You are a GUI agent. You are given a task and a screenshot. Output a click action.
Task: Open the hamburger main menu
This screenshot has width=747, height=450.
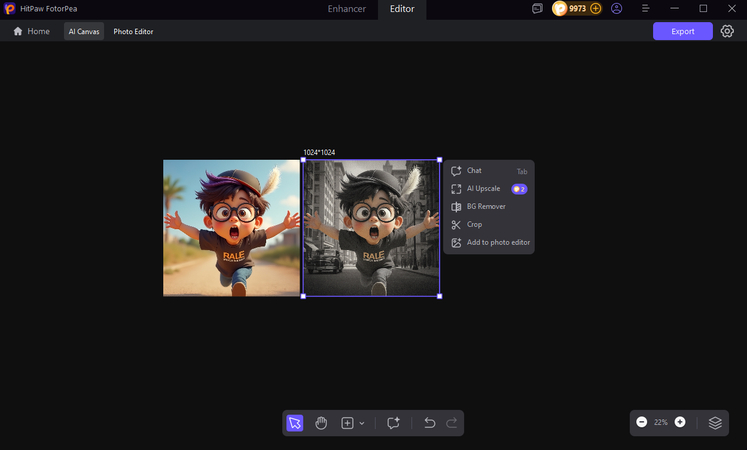point(646,8)
